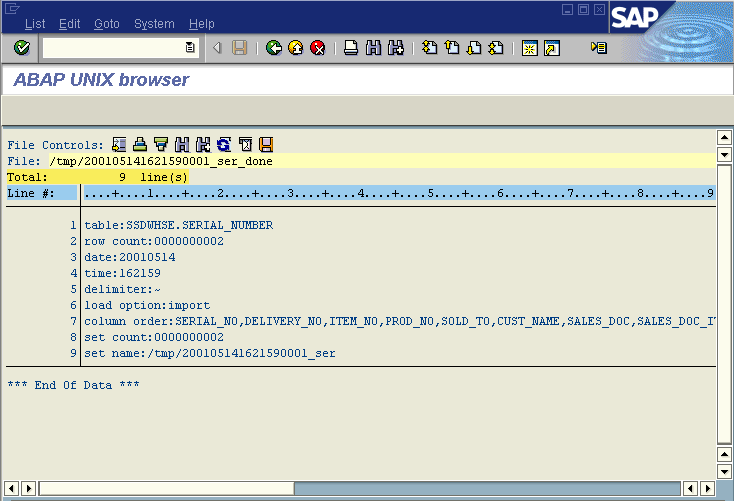Viewport: 734px width, 501px height.
Task: Click the File Controls find binoculars icon
Action: [x=182, y=145]
